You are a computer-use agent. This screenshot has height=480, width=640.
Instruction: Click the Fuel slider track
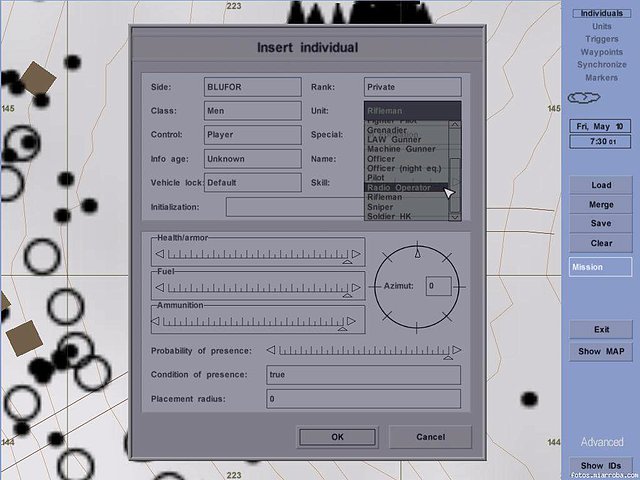point(258,288)
